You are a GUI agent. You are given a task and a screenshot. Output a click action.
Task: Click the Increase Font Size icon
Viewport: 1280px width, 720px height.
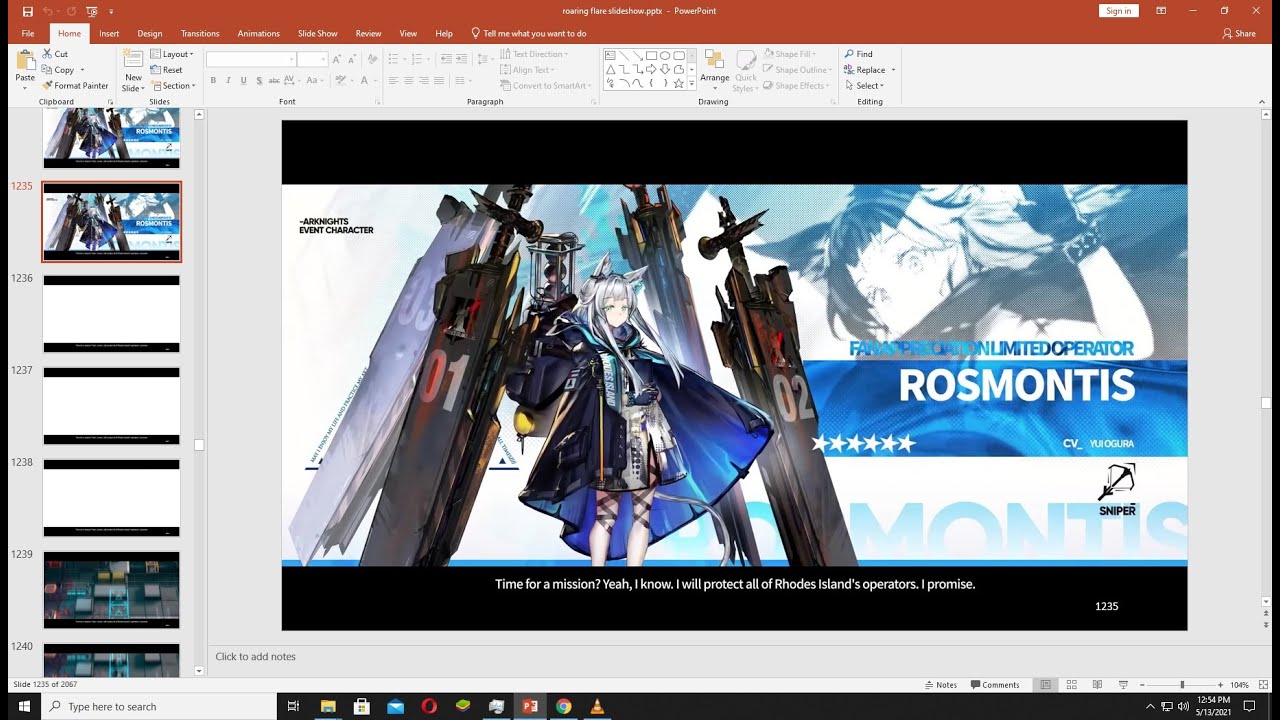tap(337, 60)
